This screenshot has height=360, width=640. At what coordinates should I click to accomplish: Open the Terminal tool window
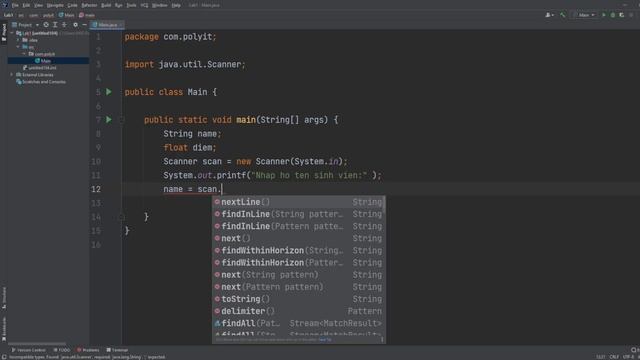point(117,350)
